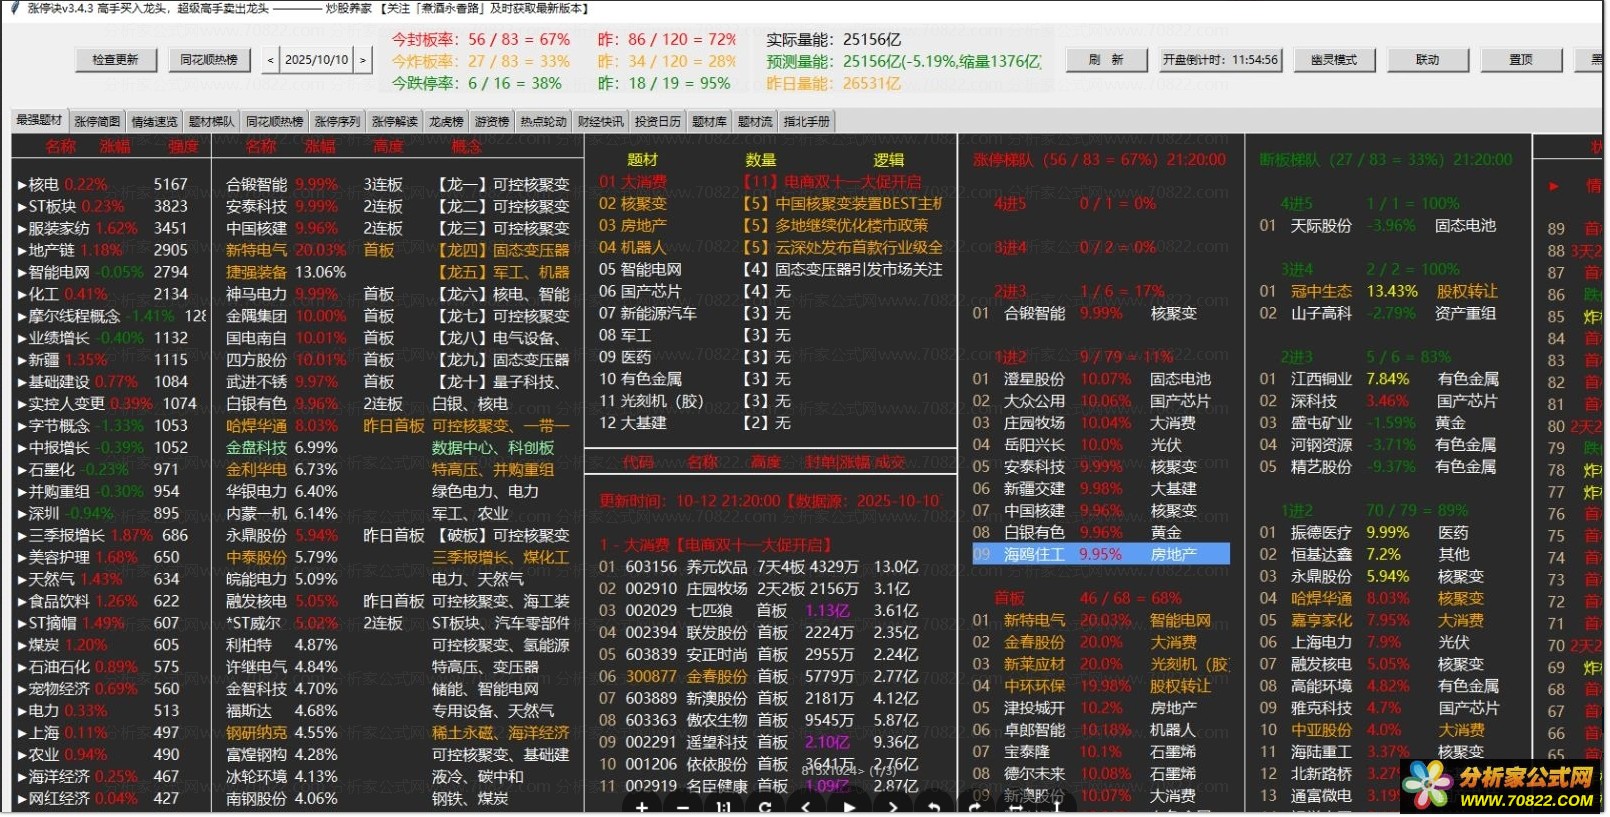Click the zoom-in plus icon in viewer bar
This screenshot has height=817, width=1610.
tap(641, 806)
